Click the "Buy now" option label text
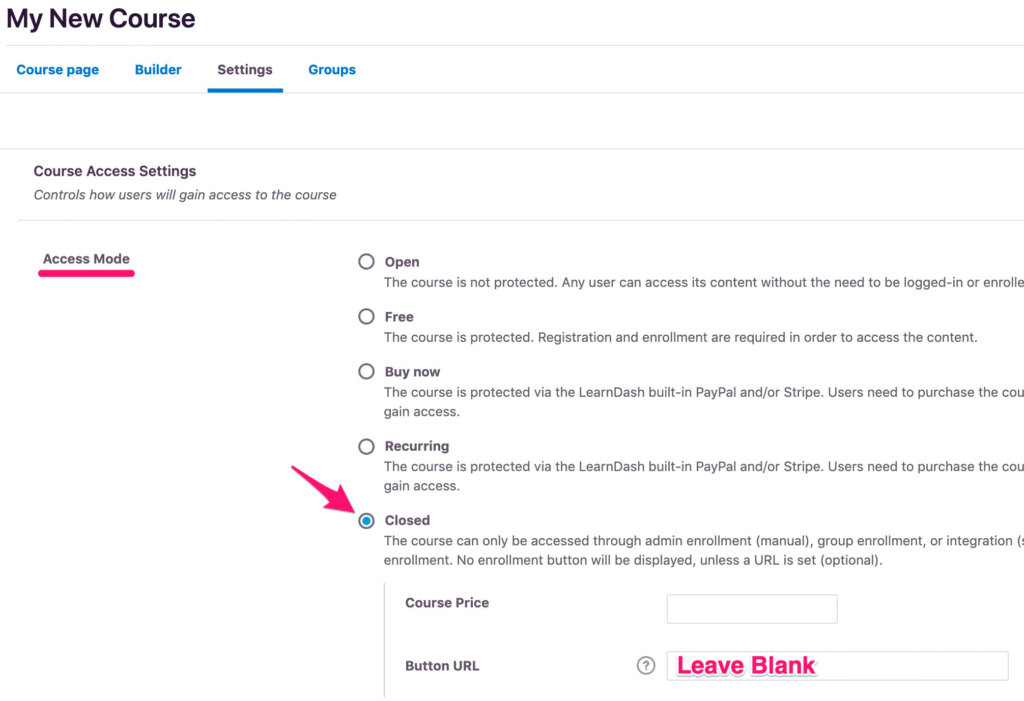Image resolution: width=1024 pixels, height=701 pixels. pyautogui.click(x=412, y=372)
